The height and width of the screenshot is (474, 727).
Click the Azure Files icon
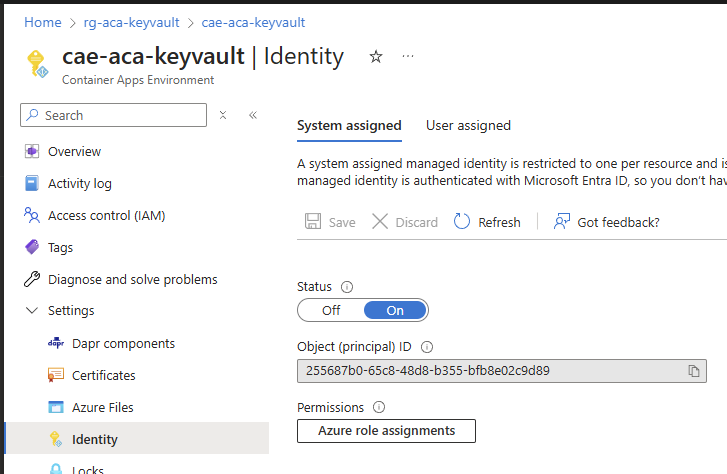pos(56,407)
